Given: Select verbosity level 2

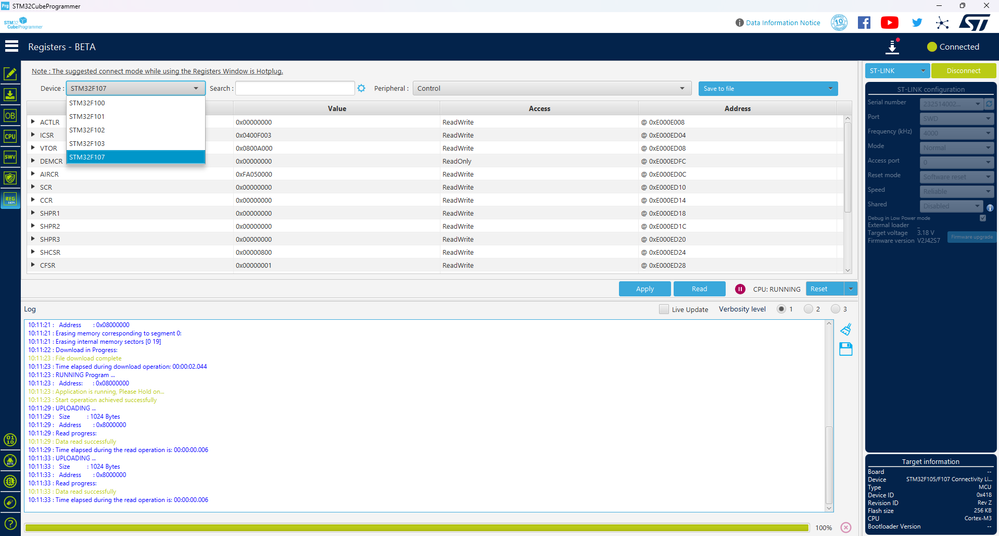Looking at the screenshot, I should pos(809,309).
